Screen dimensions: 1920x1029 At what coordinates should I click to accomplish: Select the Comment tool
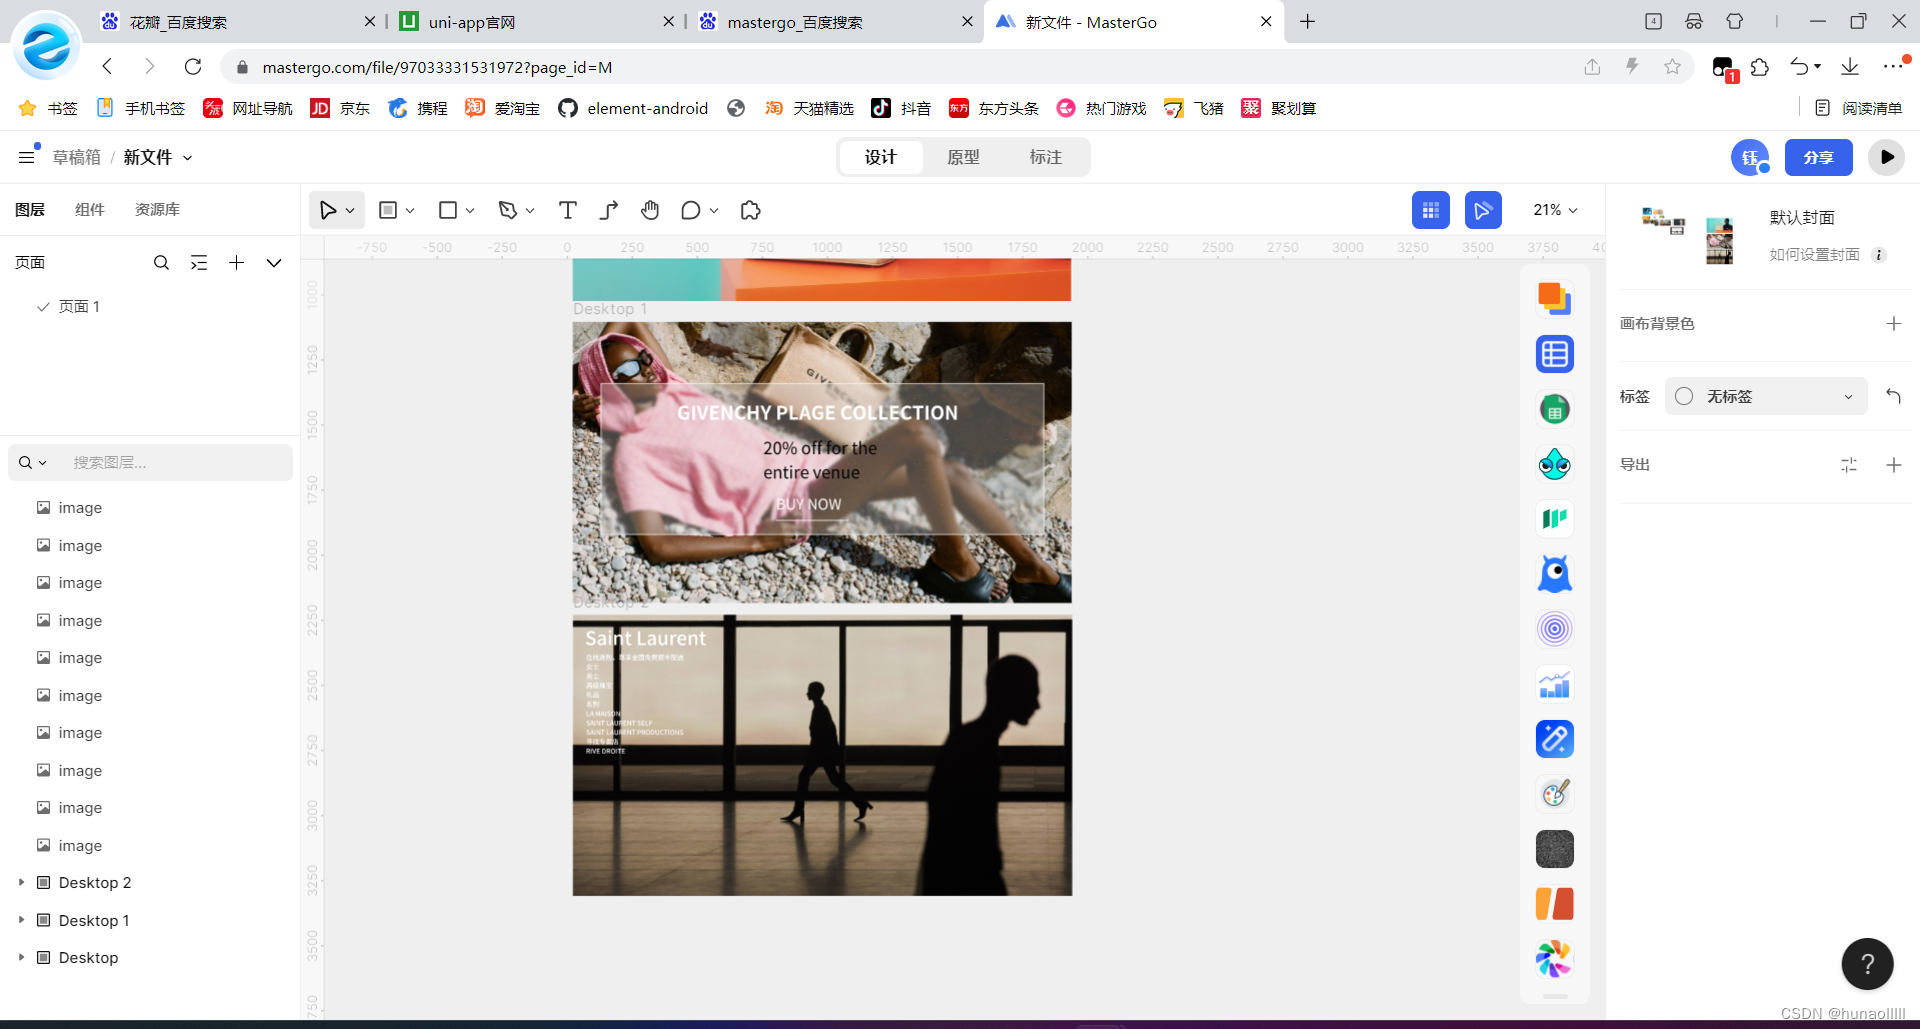[x=690, y=210]
